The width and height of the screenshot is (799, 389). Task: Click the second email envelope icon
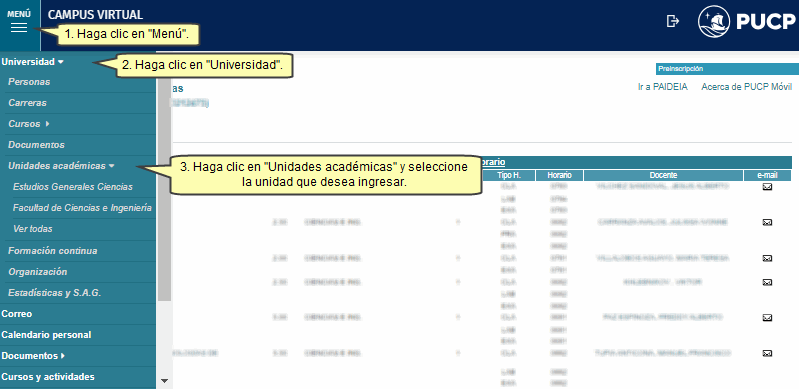pos(767,222)
